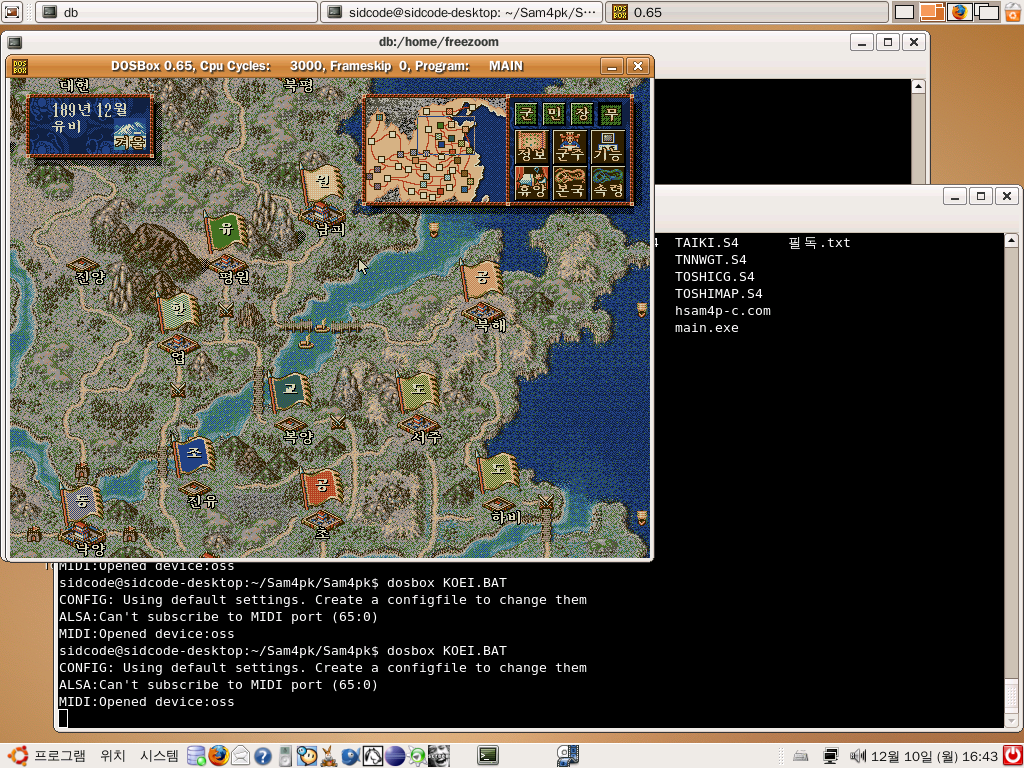Select the 동 flag above 낙양
The image size is (1024, 768).
[x=82, y=503]
